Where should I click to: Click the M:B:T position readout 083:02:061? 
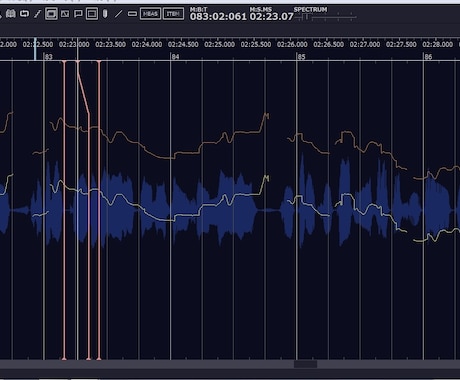218,16
